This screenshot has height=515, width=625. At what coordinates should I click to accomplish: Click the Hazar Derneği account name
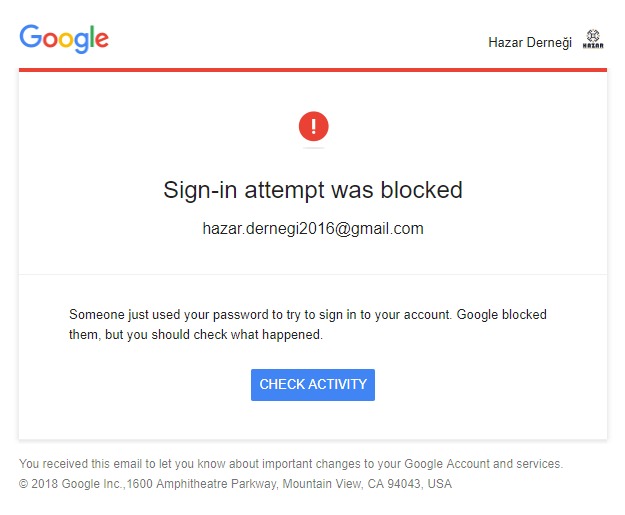click(x=529, y=43)
